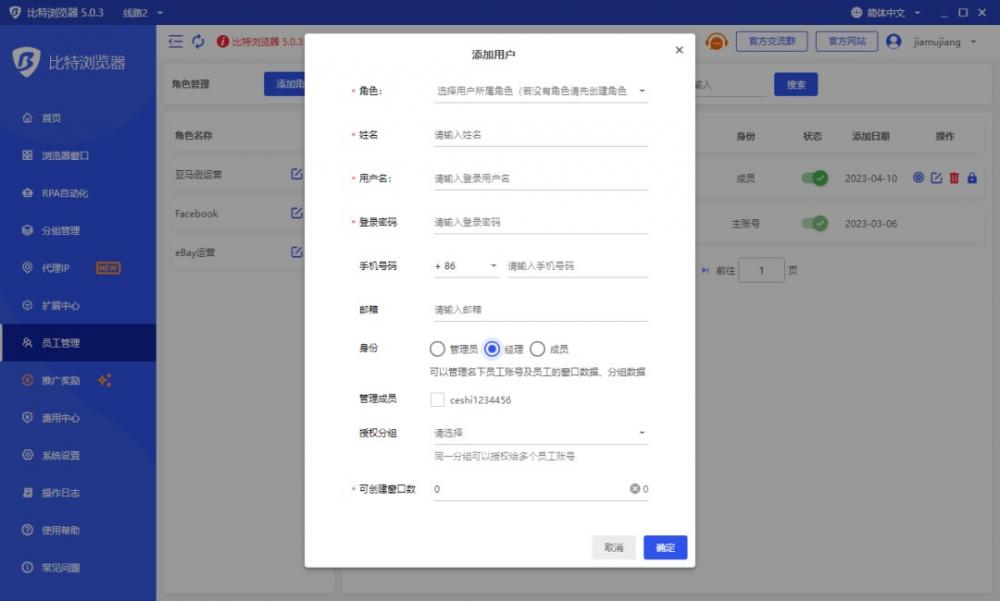1000x601 pixels.
Task: Click the 用户名 login username field
Action: [541, 179]
